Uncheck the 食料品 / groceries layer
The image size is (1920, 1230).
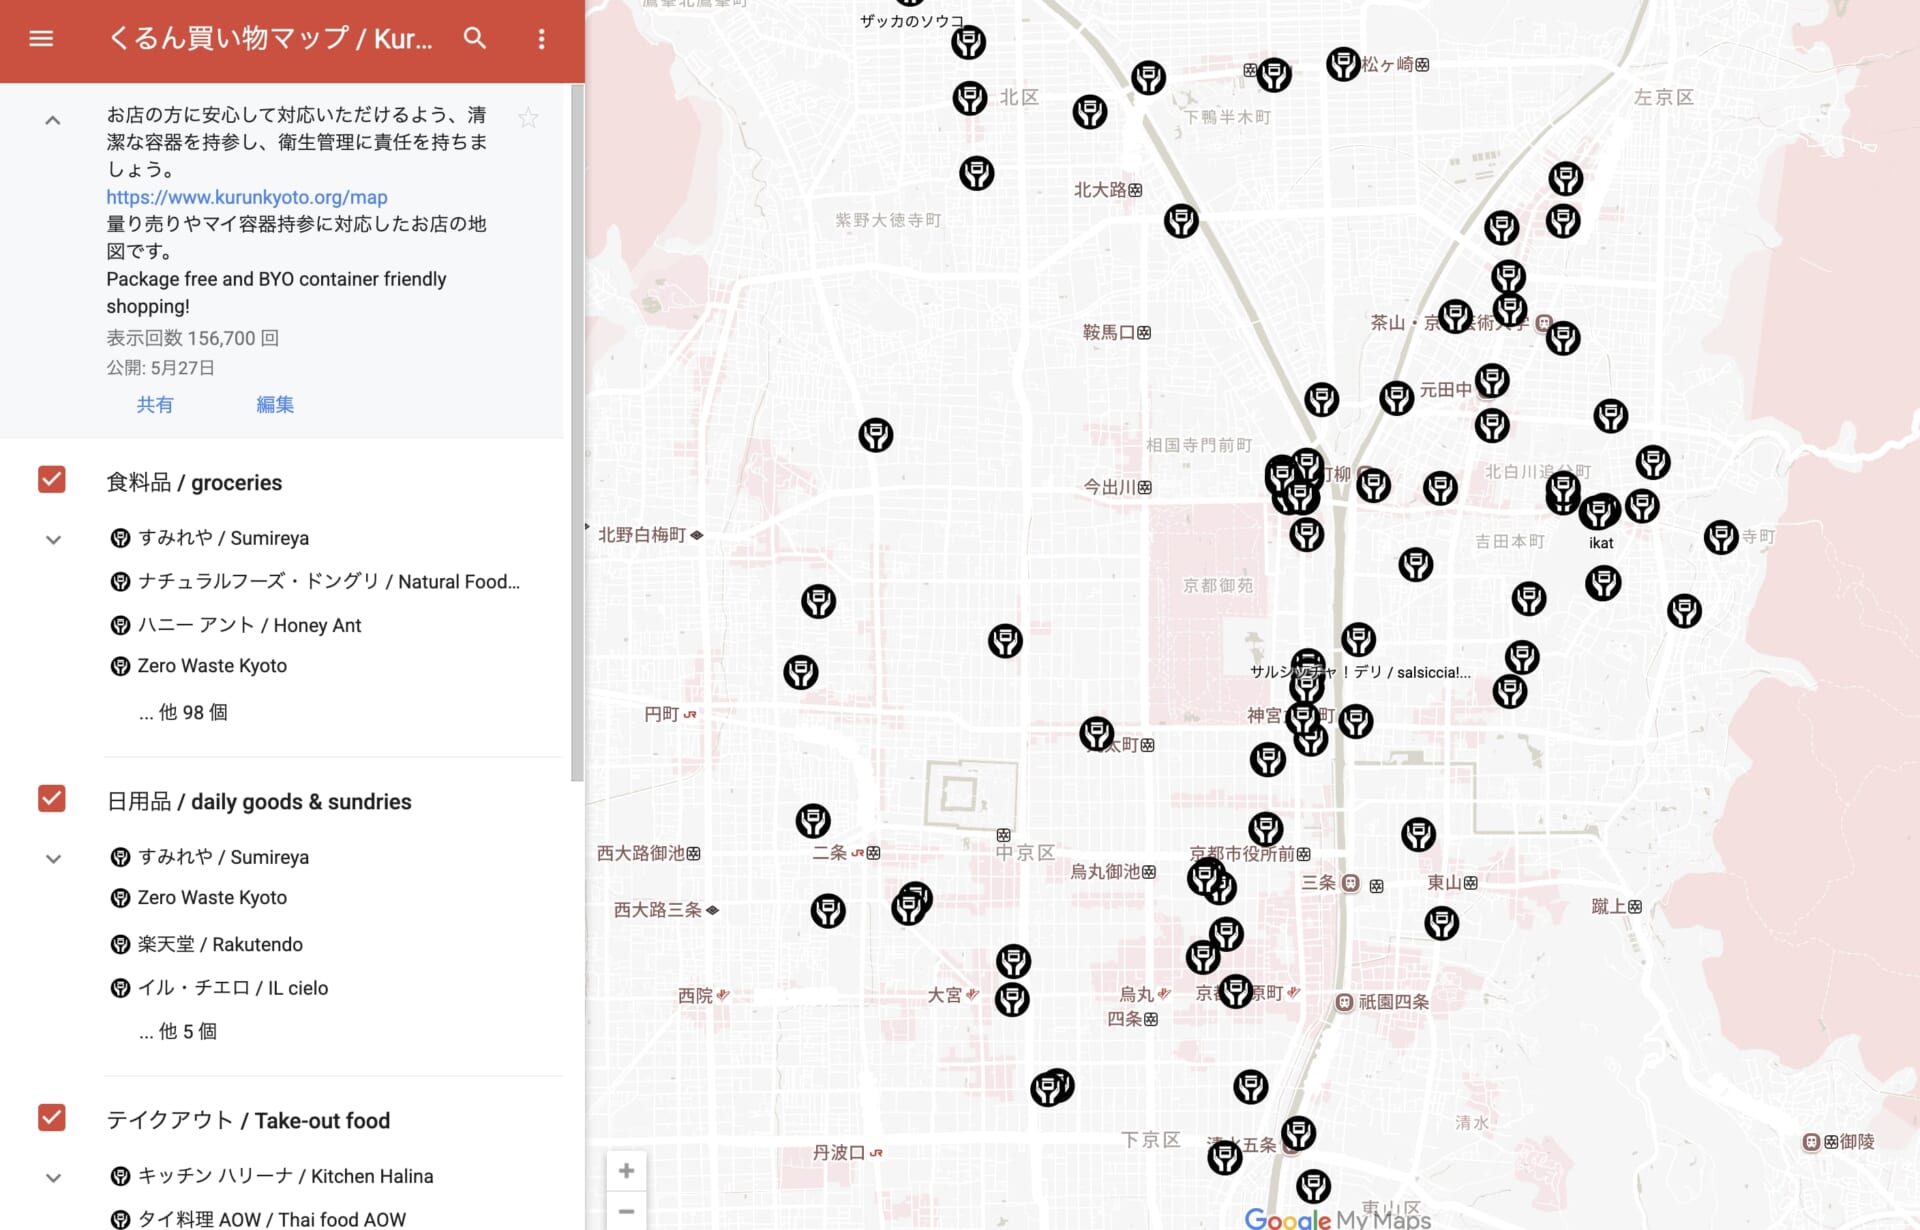pyautogui.click(x=52, y=480)
